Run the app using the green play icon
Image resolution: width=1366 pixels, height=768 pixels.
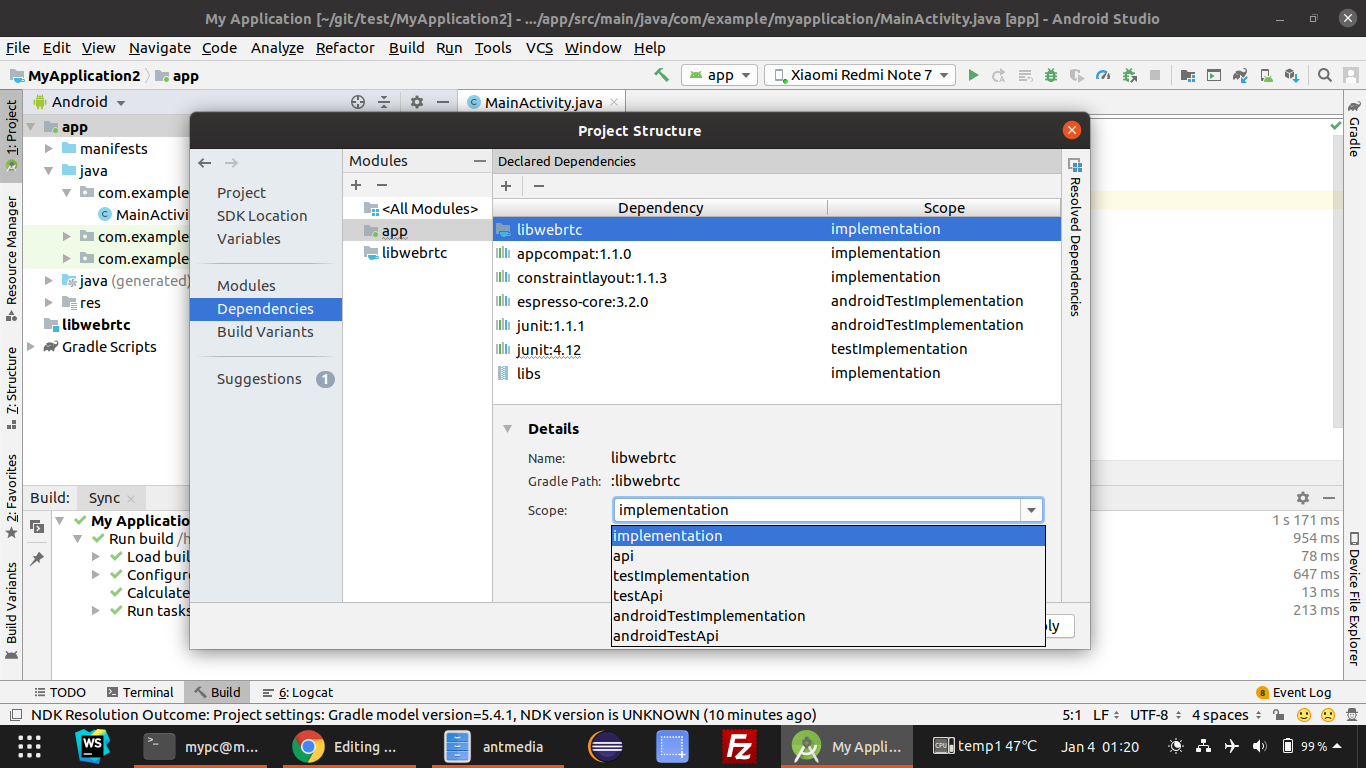pyautogui.click(x=973, y=75)
